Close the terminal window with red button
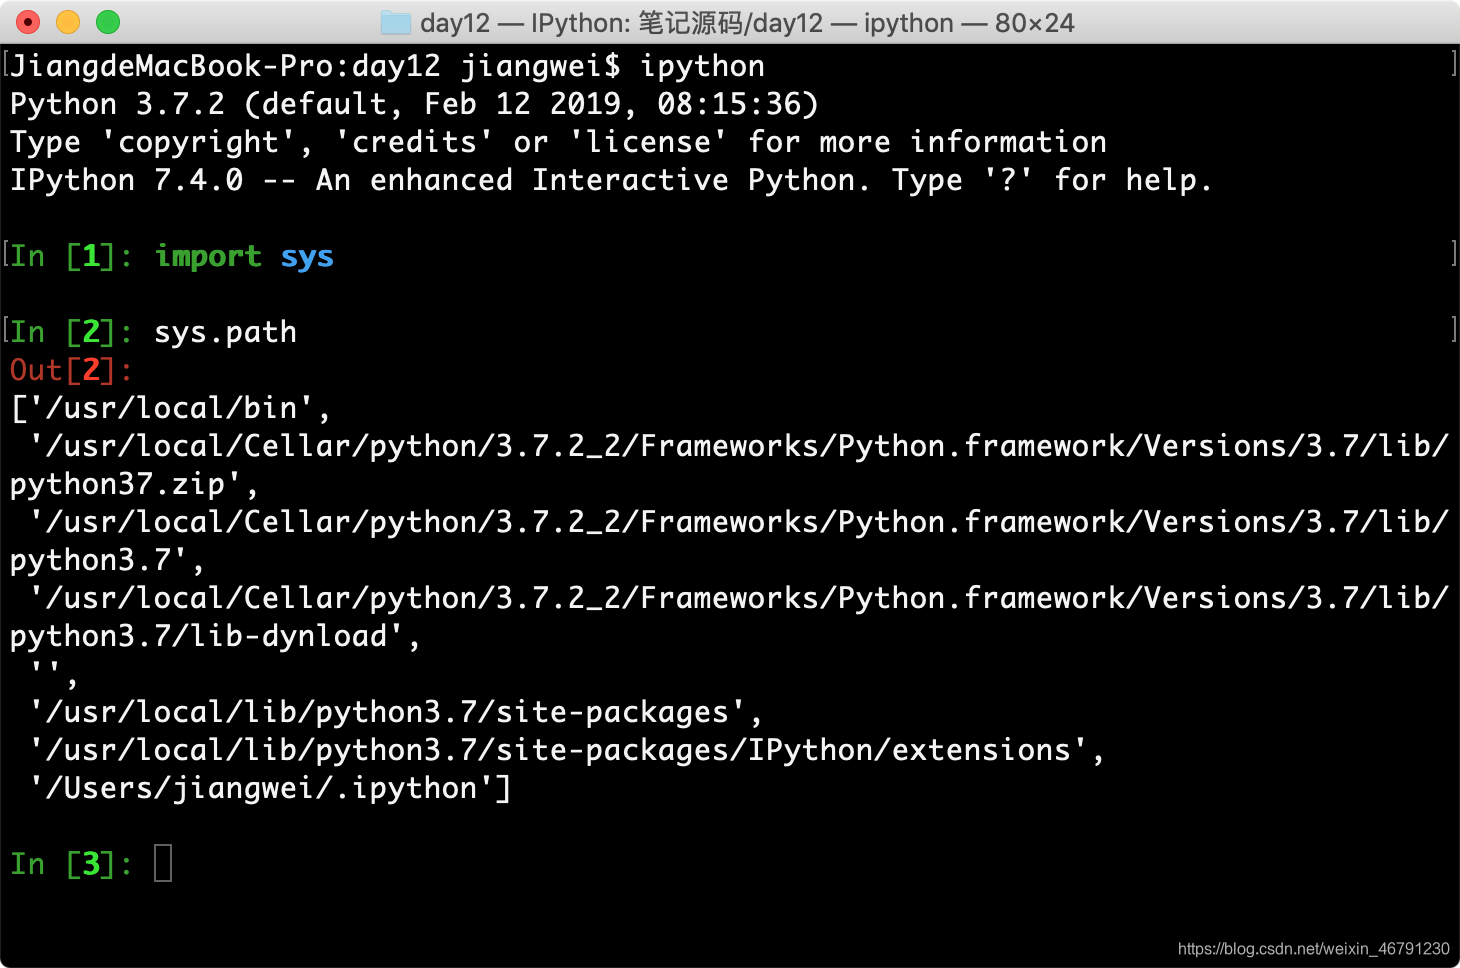 (29, 22)
